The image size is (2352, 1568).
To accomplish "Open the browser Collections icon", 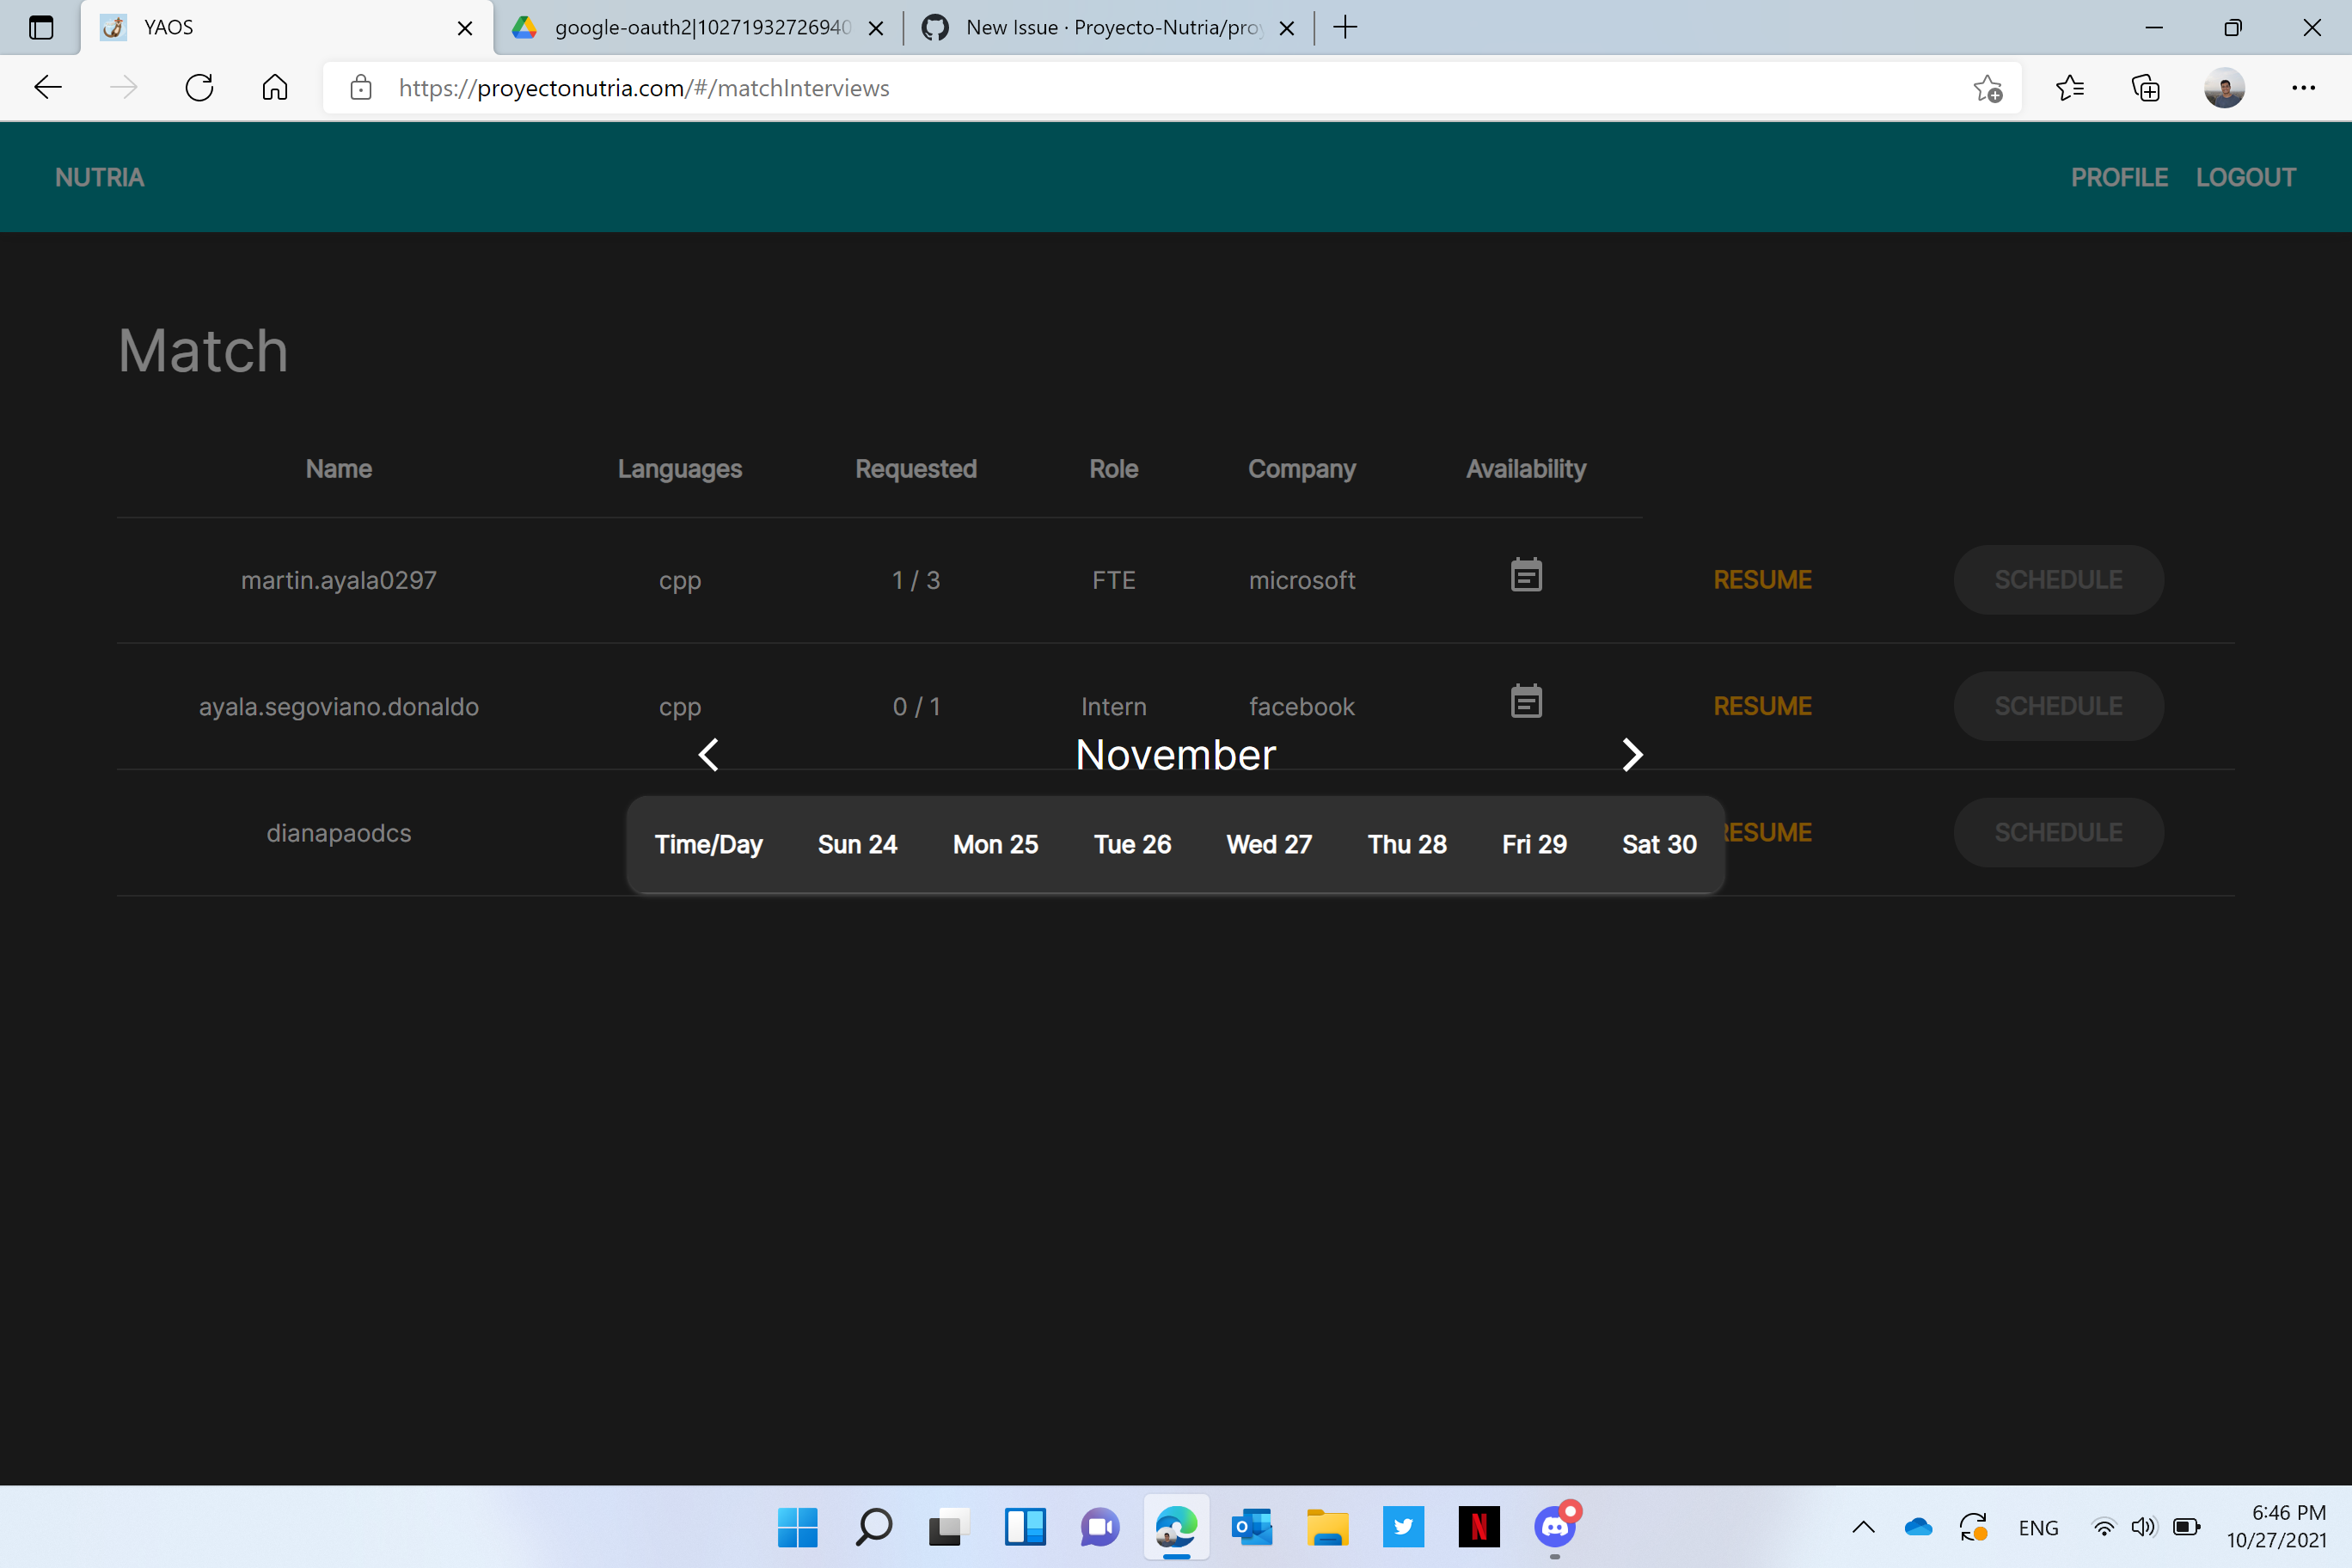I will pos(2145,88).
